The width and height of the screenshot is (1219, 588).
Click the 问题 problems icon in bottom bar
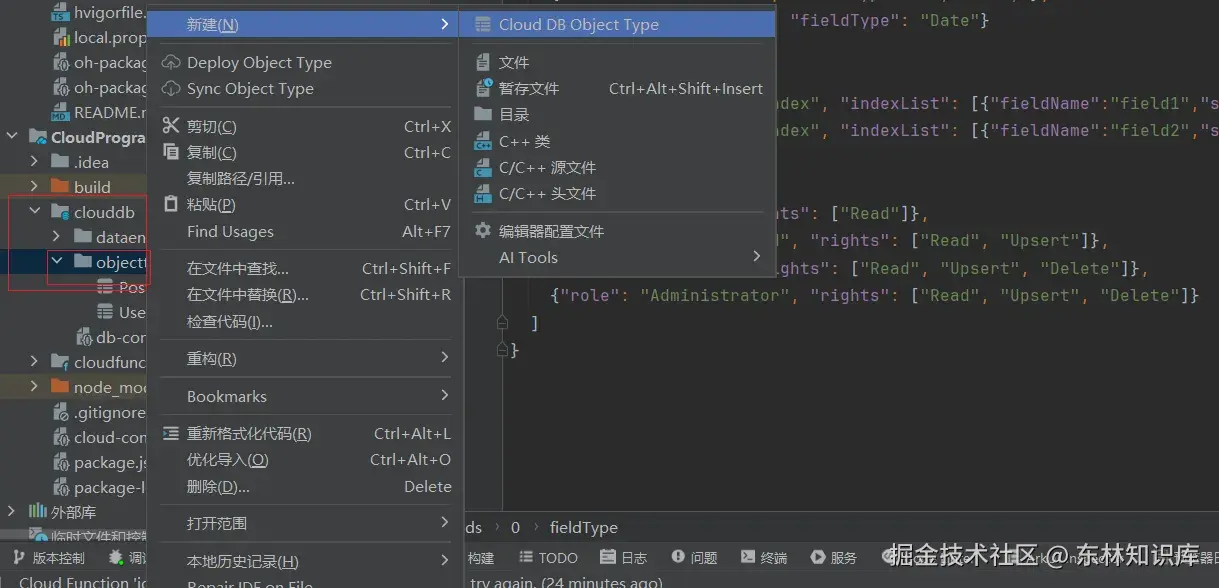pyautogui.click(x=678, y=557)
